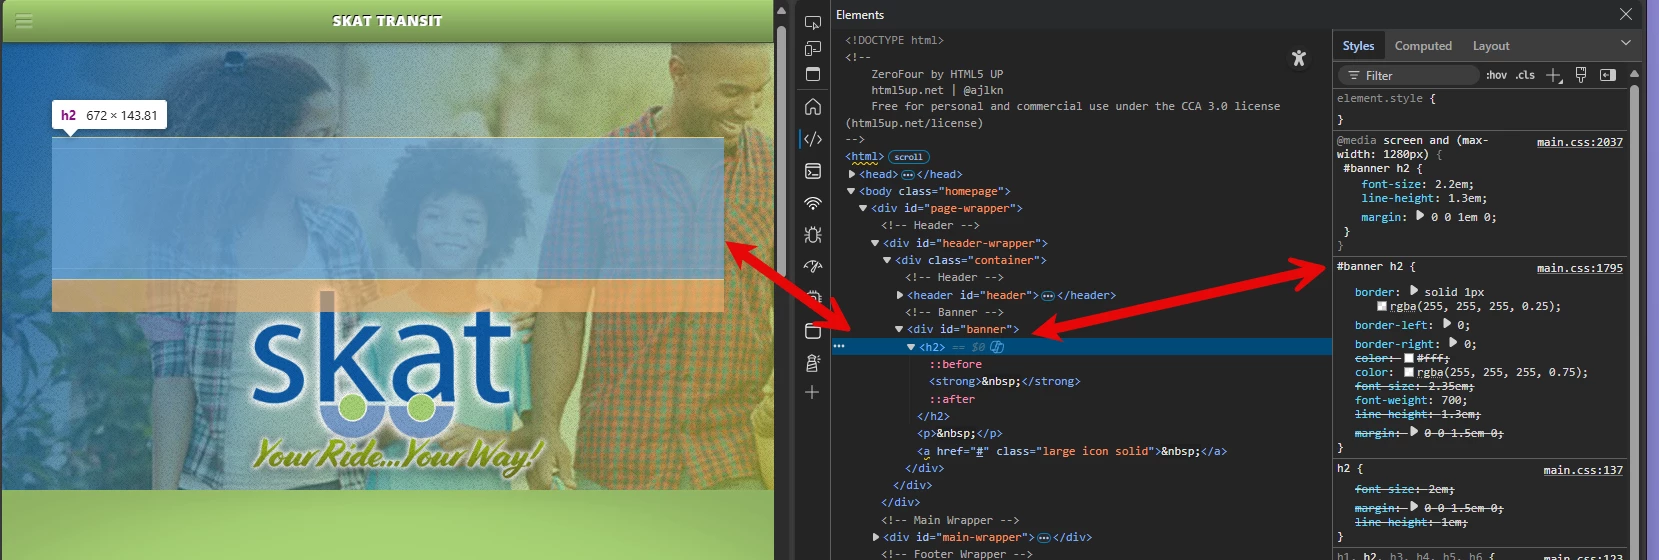Click the ellipsis badge inside header id="header"
Viewport: 1659px width, 560px height.
coord(1047,296)
